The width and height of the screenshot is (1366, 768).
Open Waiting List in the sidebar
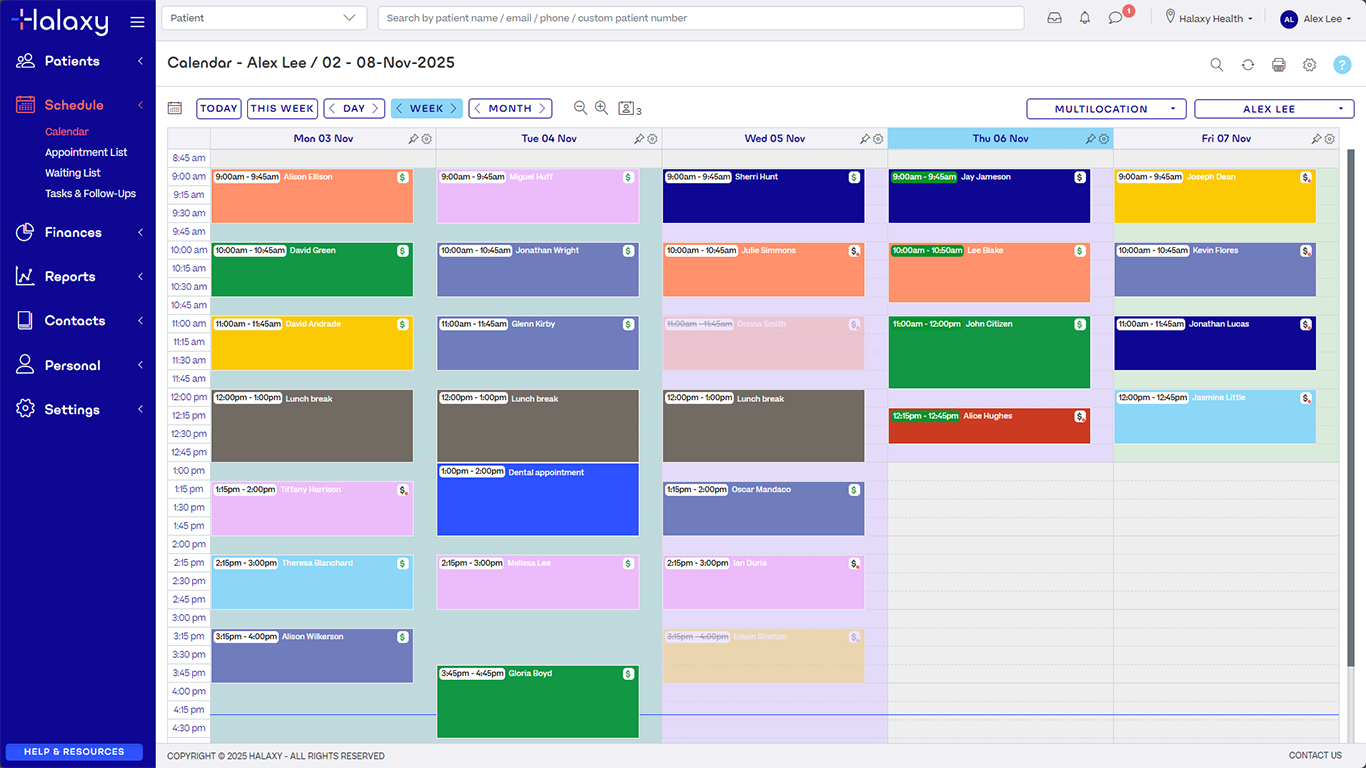(x=73, y=173)
